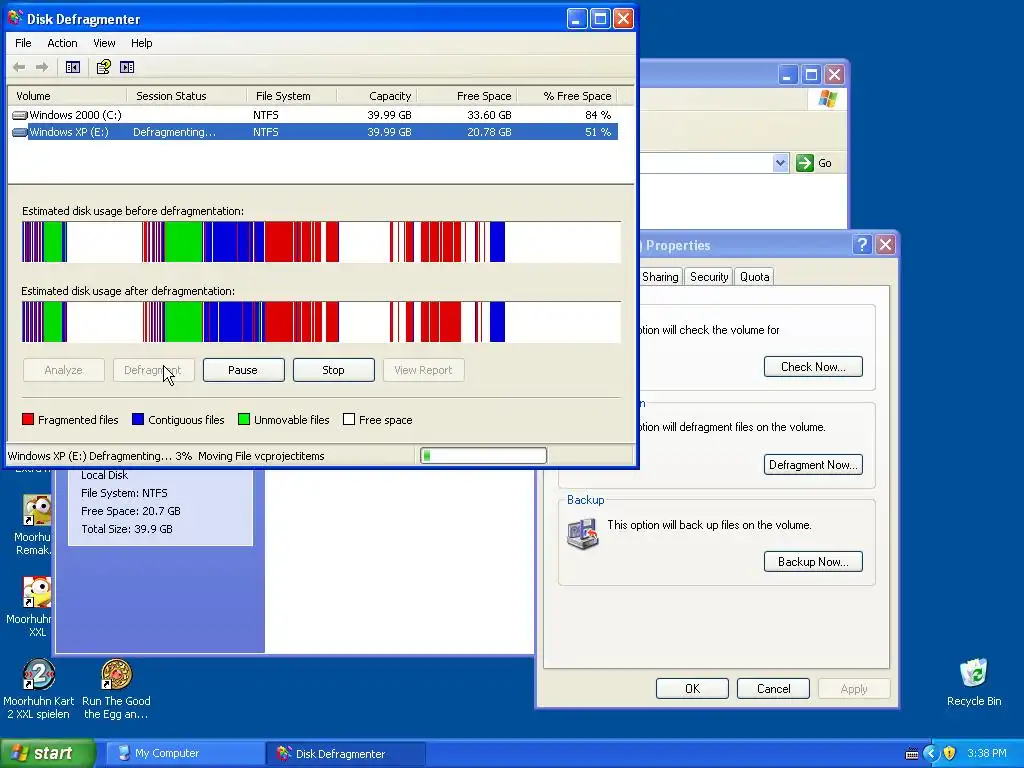Image resolution: width=1024 pixels, height=768 pixels.
Task: Click the defragmentation progress bar
Action: [x=483, y=456]
